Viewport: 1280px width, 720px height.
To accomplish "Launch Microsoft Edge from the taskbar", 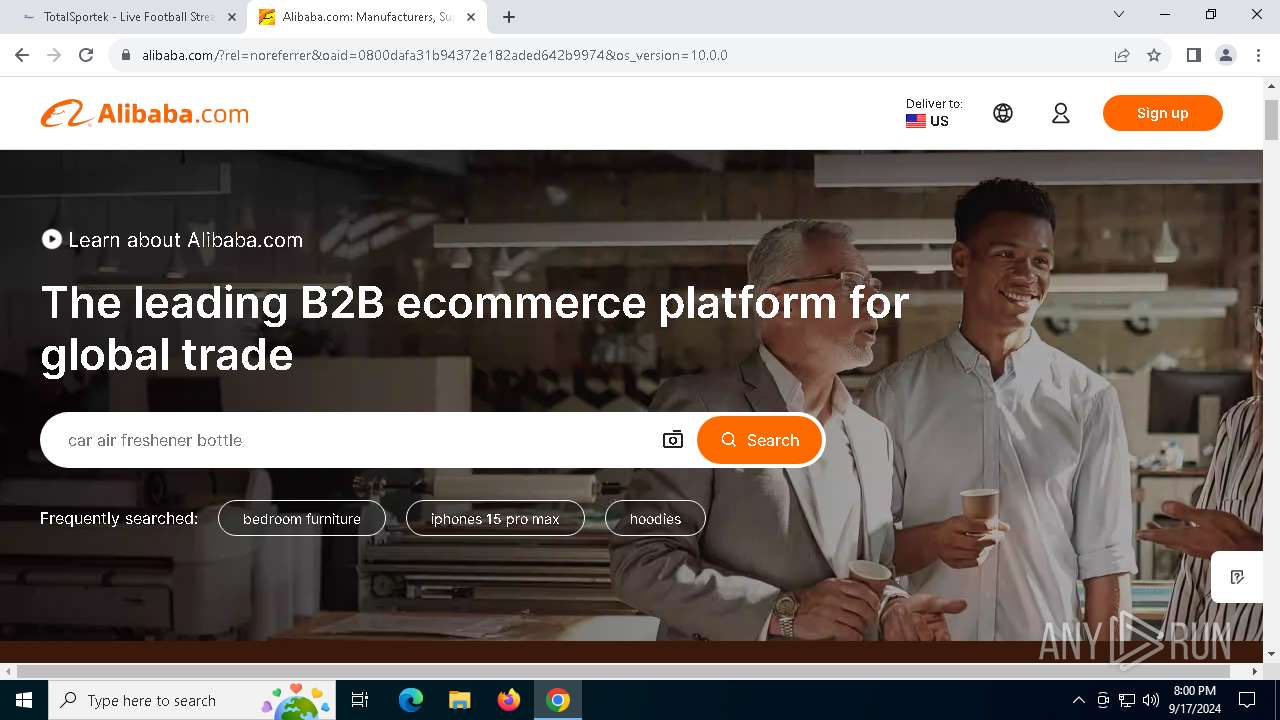I will 411,700.
